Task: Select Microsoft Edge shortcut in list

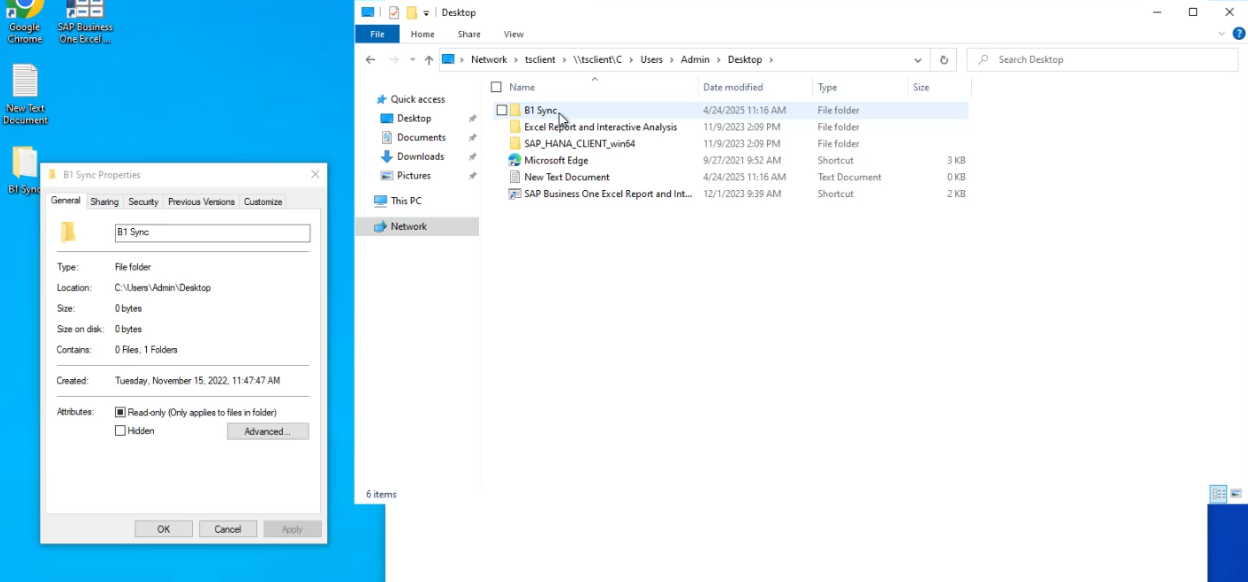Action: tap(555, 160)
